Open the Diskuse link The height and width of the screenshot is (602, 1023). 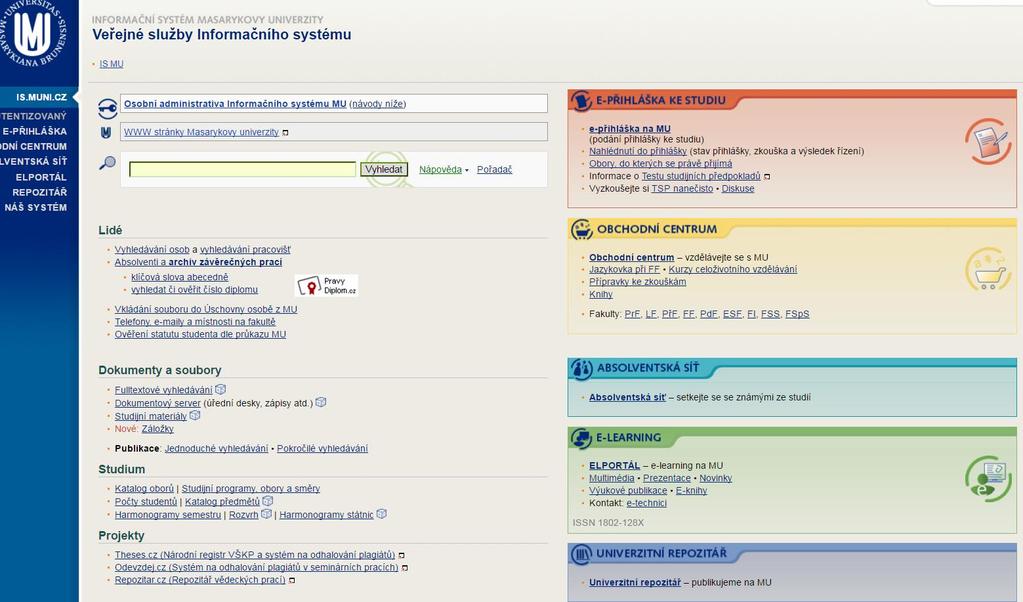click(737, 188)
